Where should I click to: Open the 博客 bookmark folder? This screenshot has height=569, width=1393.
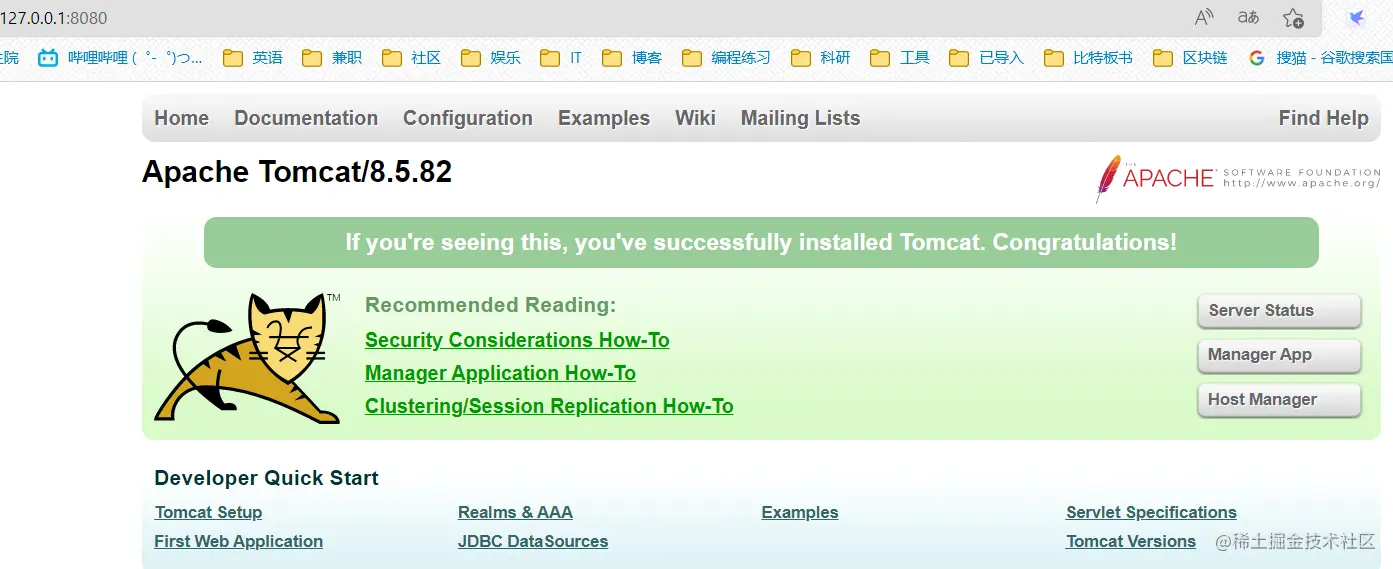click(x=632, y=58)
